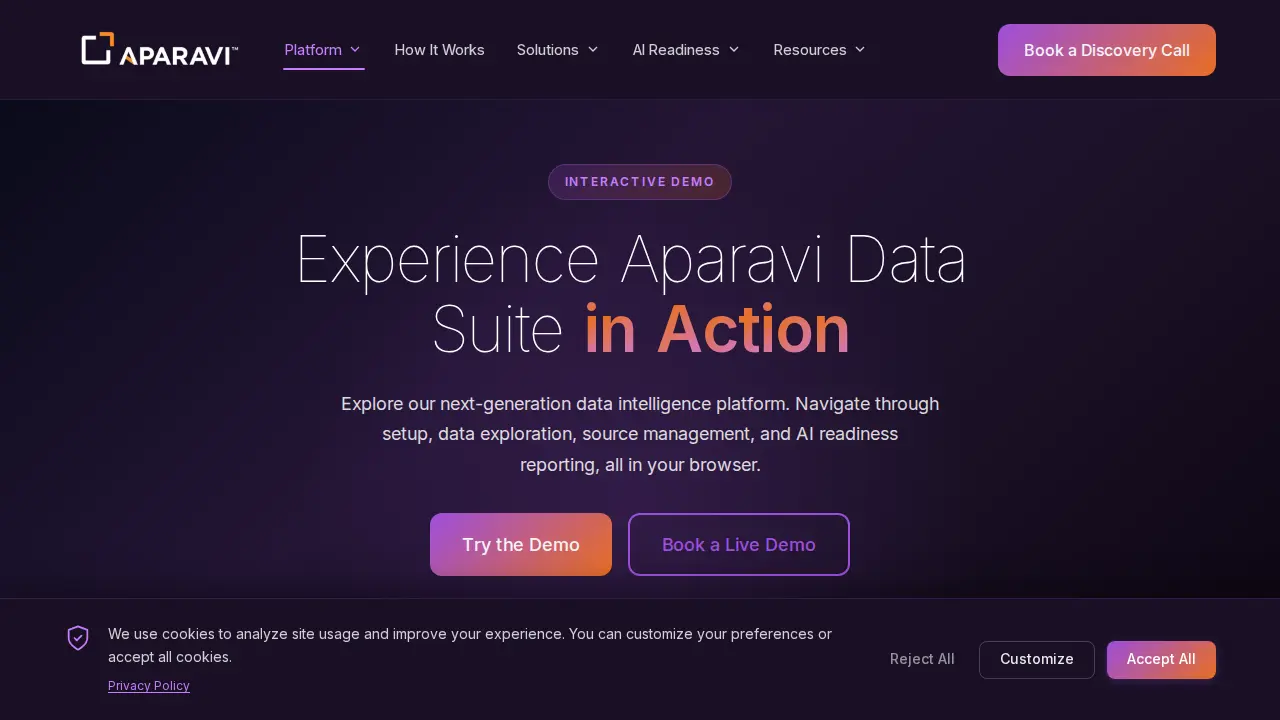Click Book a Live Demo button
Screen dimensions: 1280x720
click(x=739, y=544)
